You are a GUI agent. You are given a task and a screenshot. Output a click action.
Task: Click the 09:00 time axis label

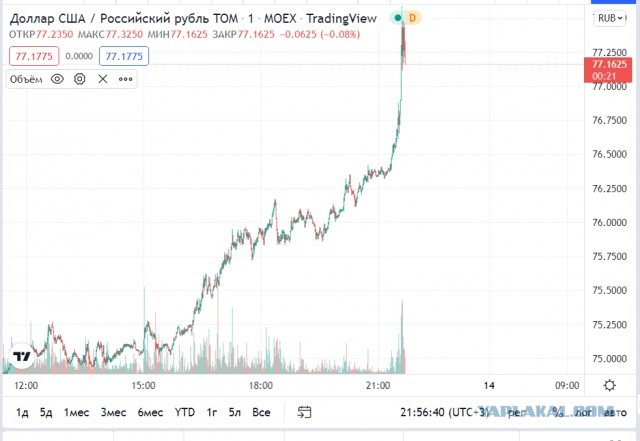point(567,385)
